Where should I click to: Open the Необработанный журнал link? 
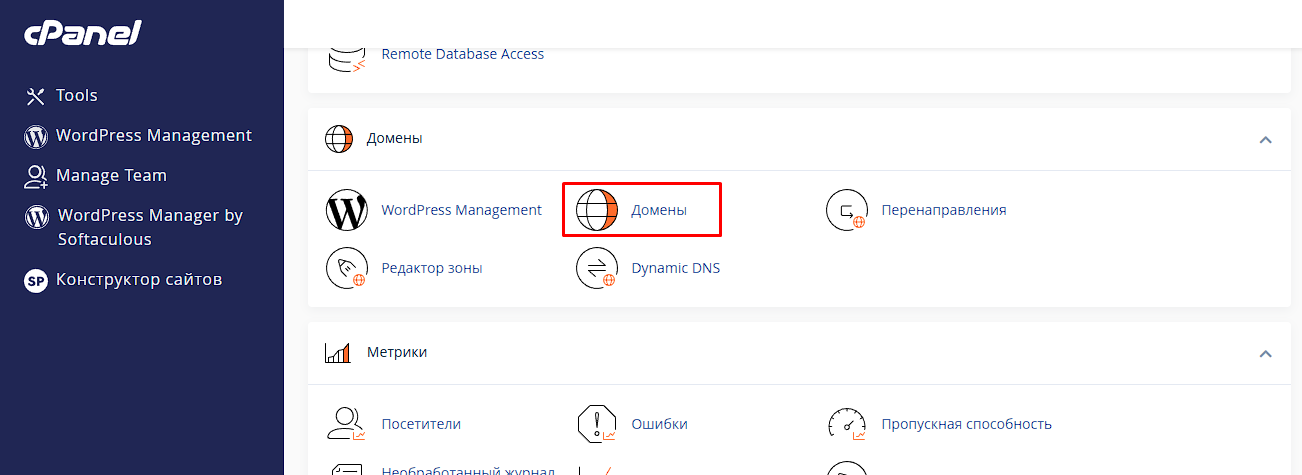coord(468,469)
